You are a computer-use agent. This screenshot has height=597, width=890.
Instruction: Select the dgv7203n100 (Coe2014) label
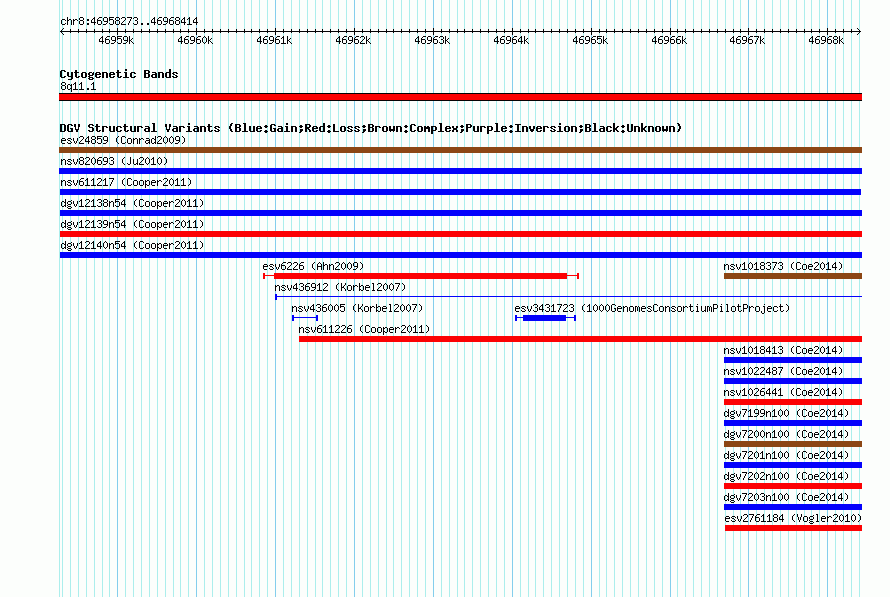pyautogui.click(x=786, y=497)
